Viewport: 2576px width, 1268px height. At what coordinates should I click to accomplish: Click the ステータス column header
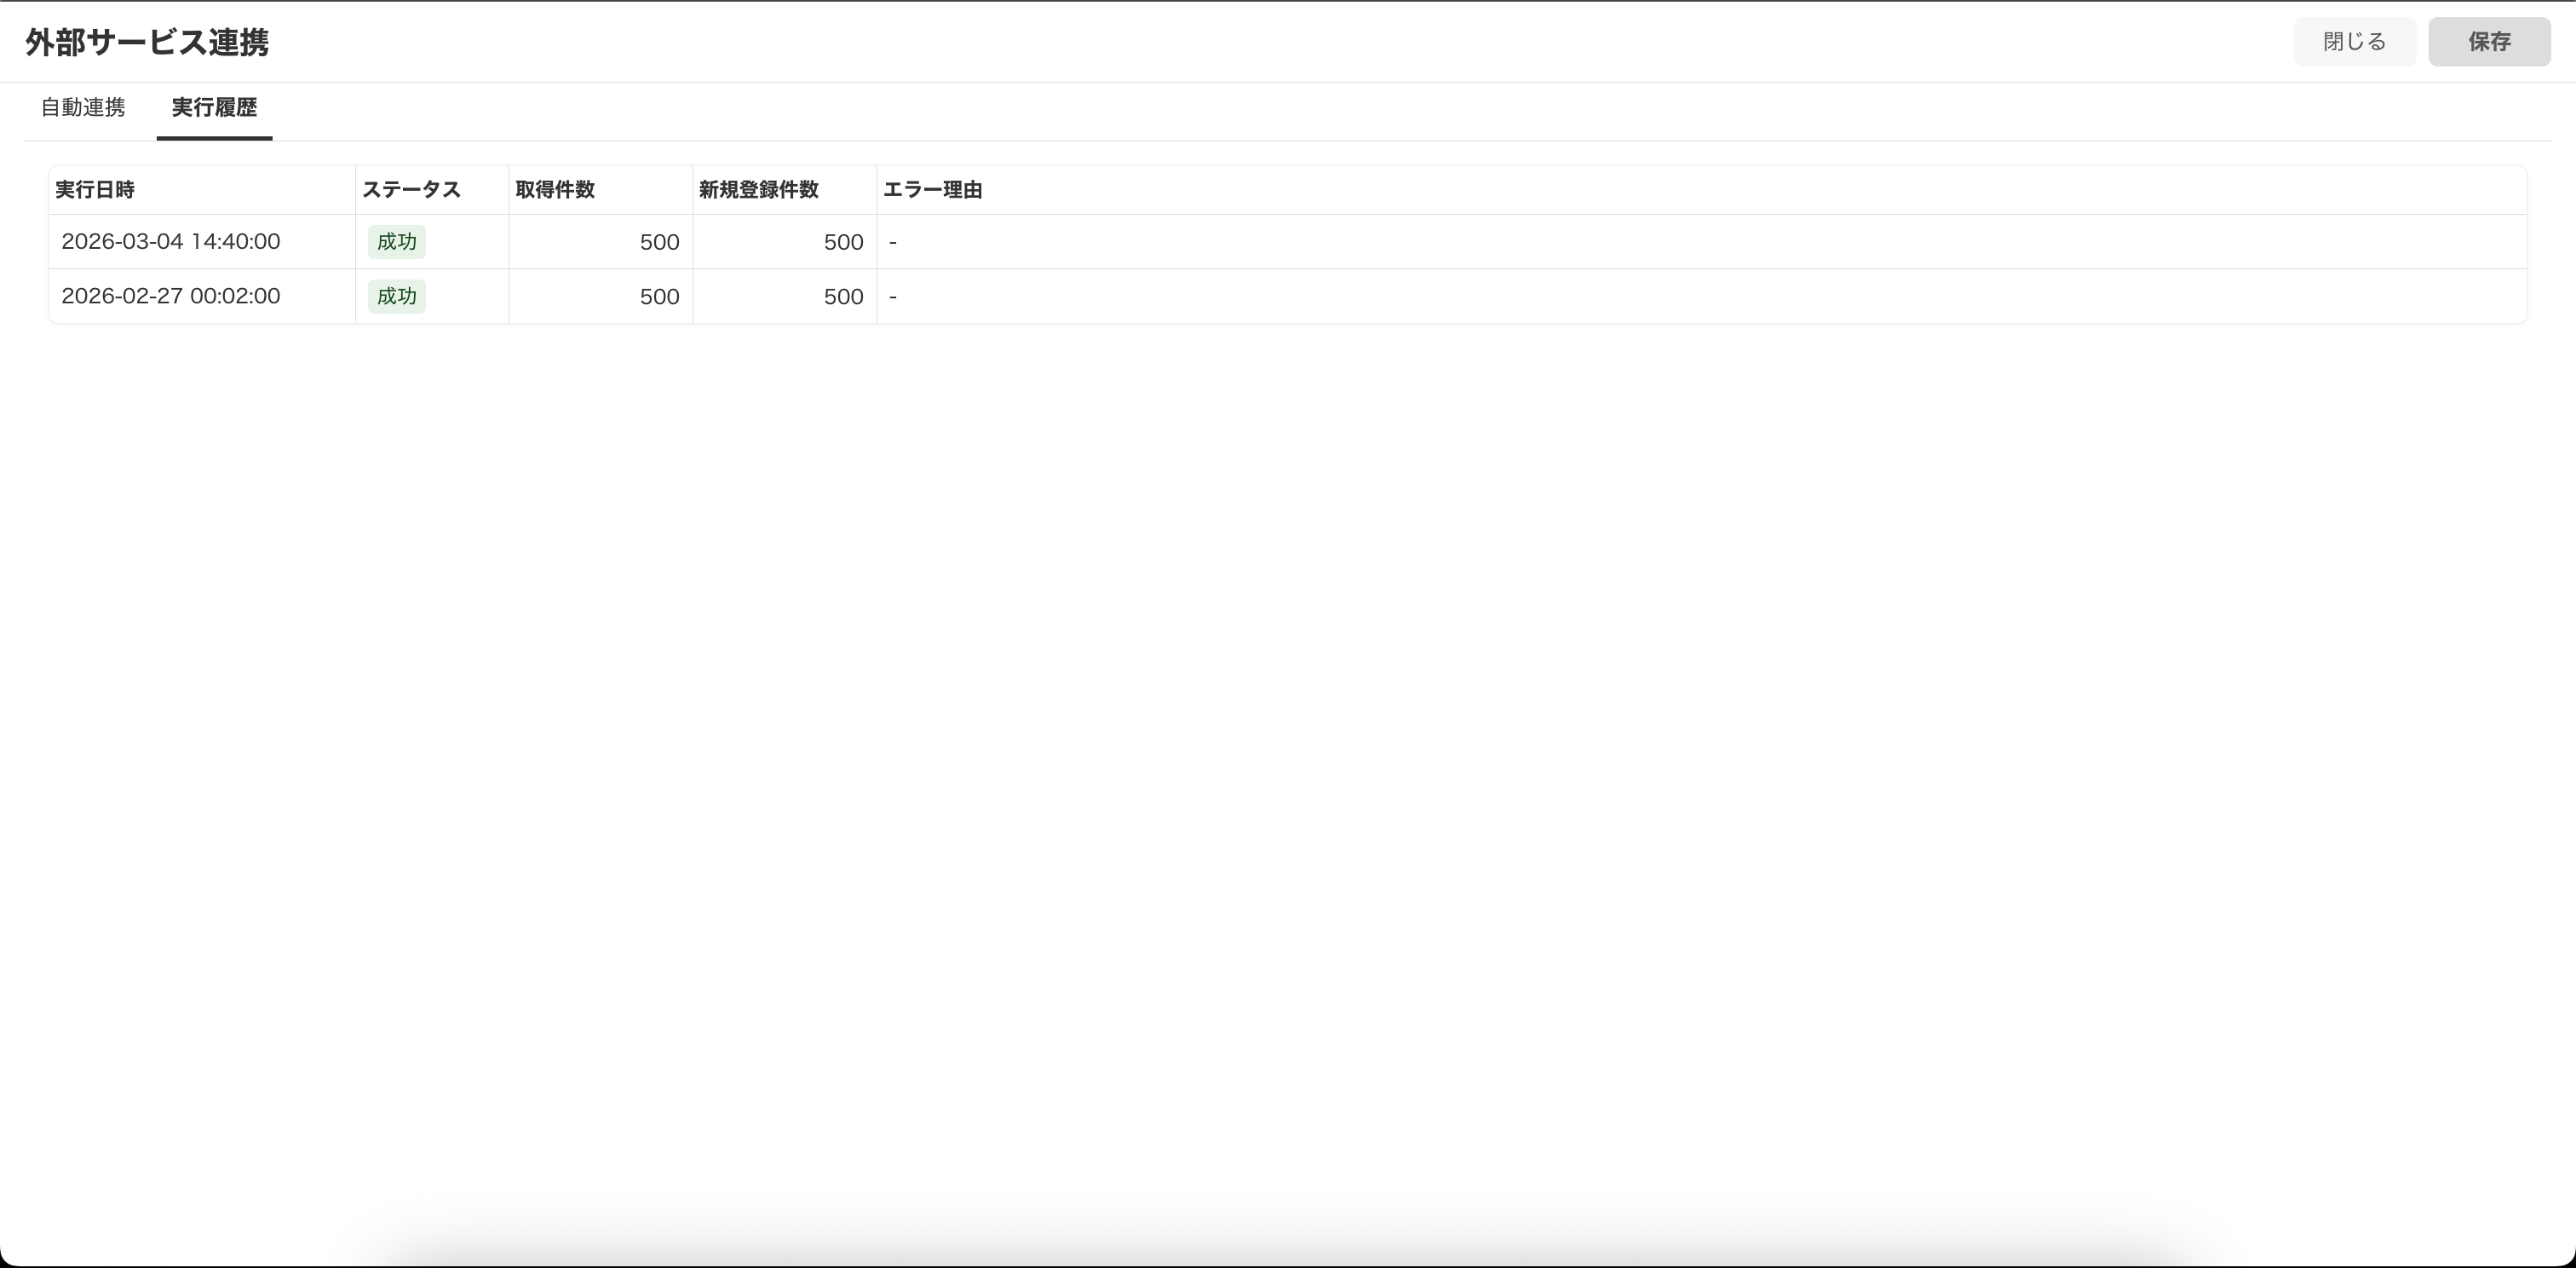(x=411, y=190)
